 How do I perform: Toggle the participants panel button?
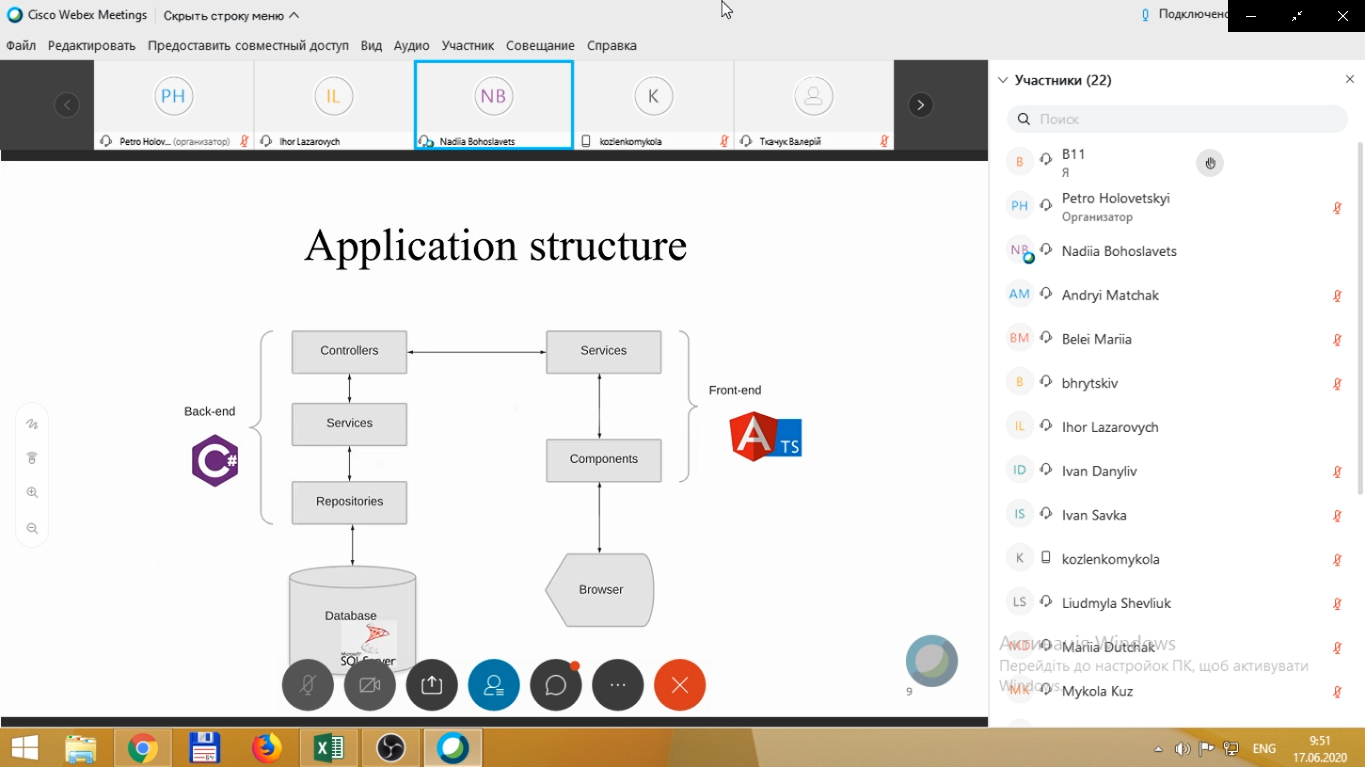[x=494, y=686]
